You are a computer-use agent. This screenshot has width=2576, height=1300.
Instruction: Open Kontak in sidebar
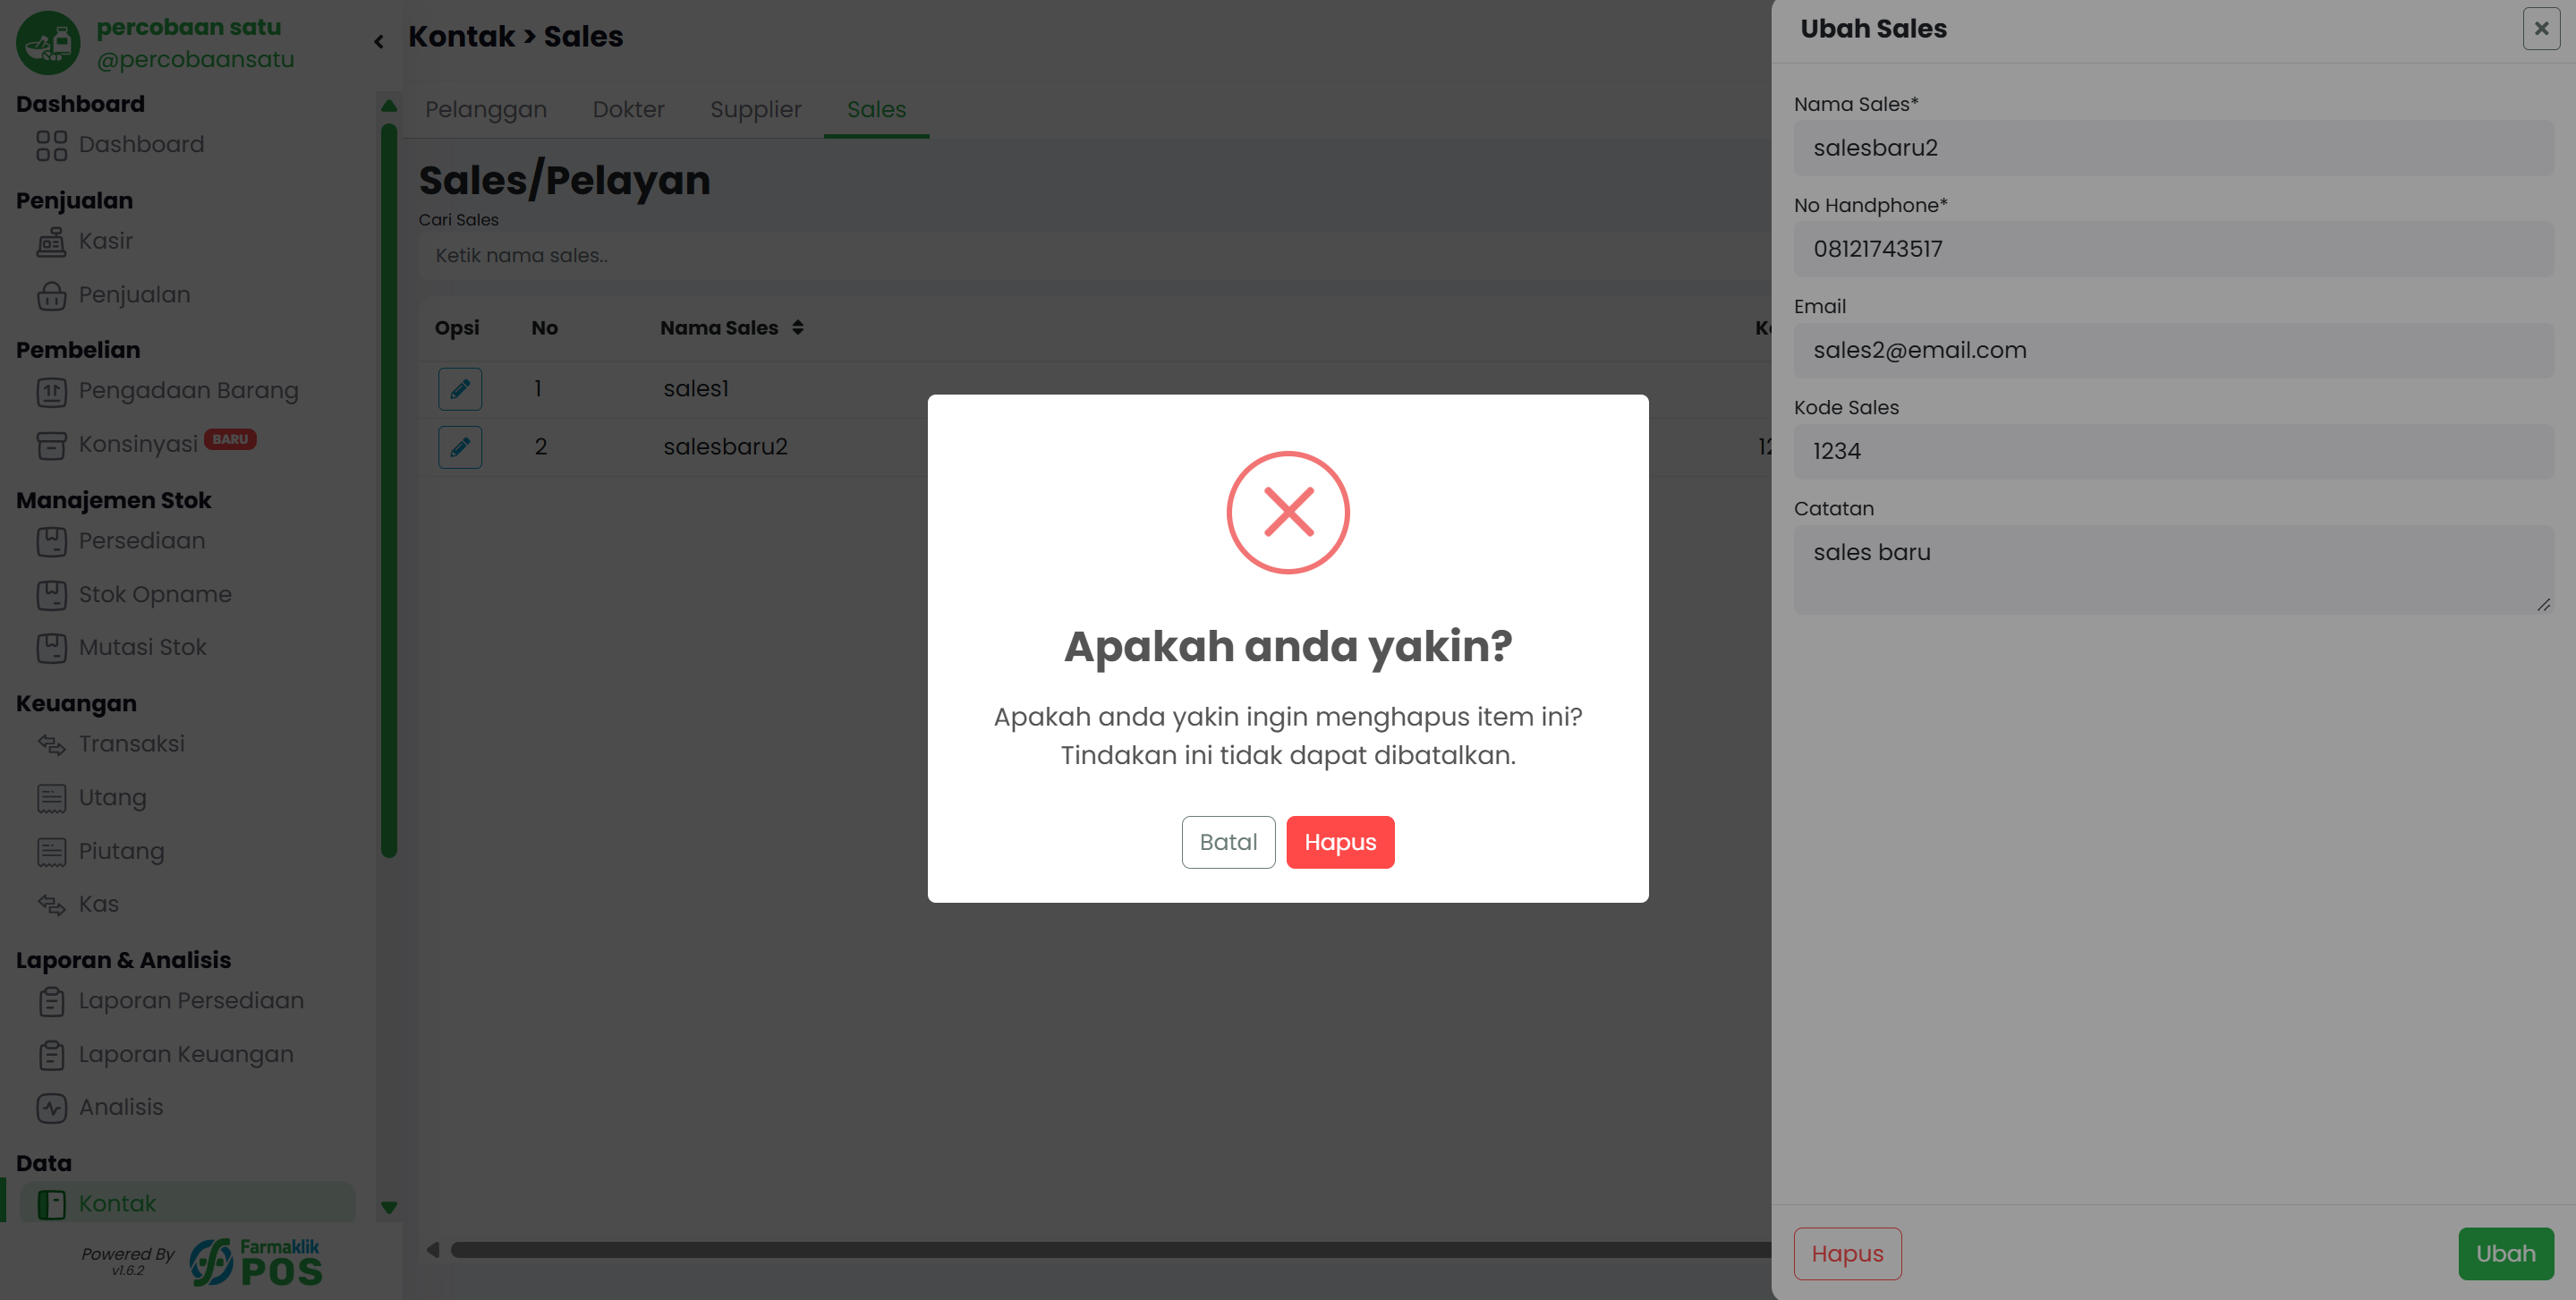pyautogui.click(x=188, y=1204)
